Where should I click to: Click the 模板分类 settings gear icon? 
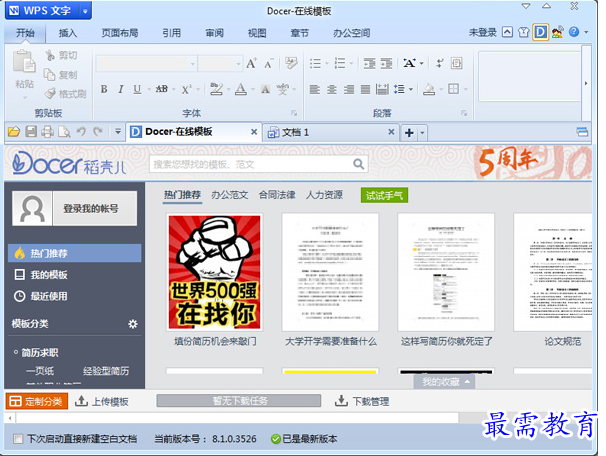click(133, 324)
